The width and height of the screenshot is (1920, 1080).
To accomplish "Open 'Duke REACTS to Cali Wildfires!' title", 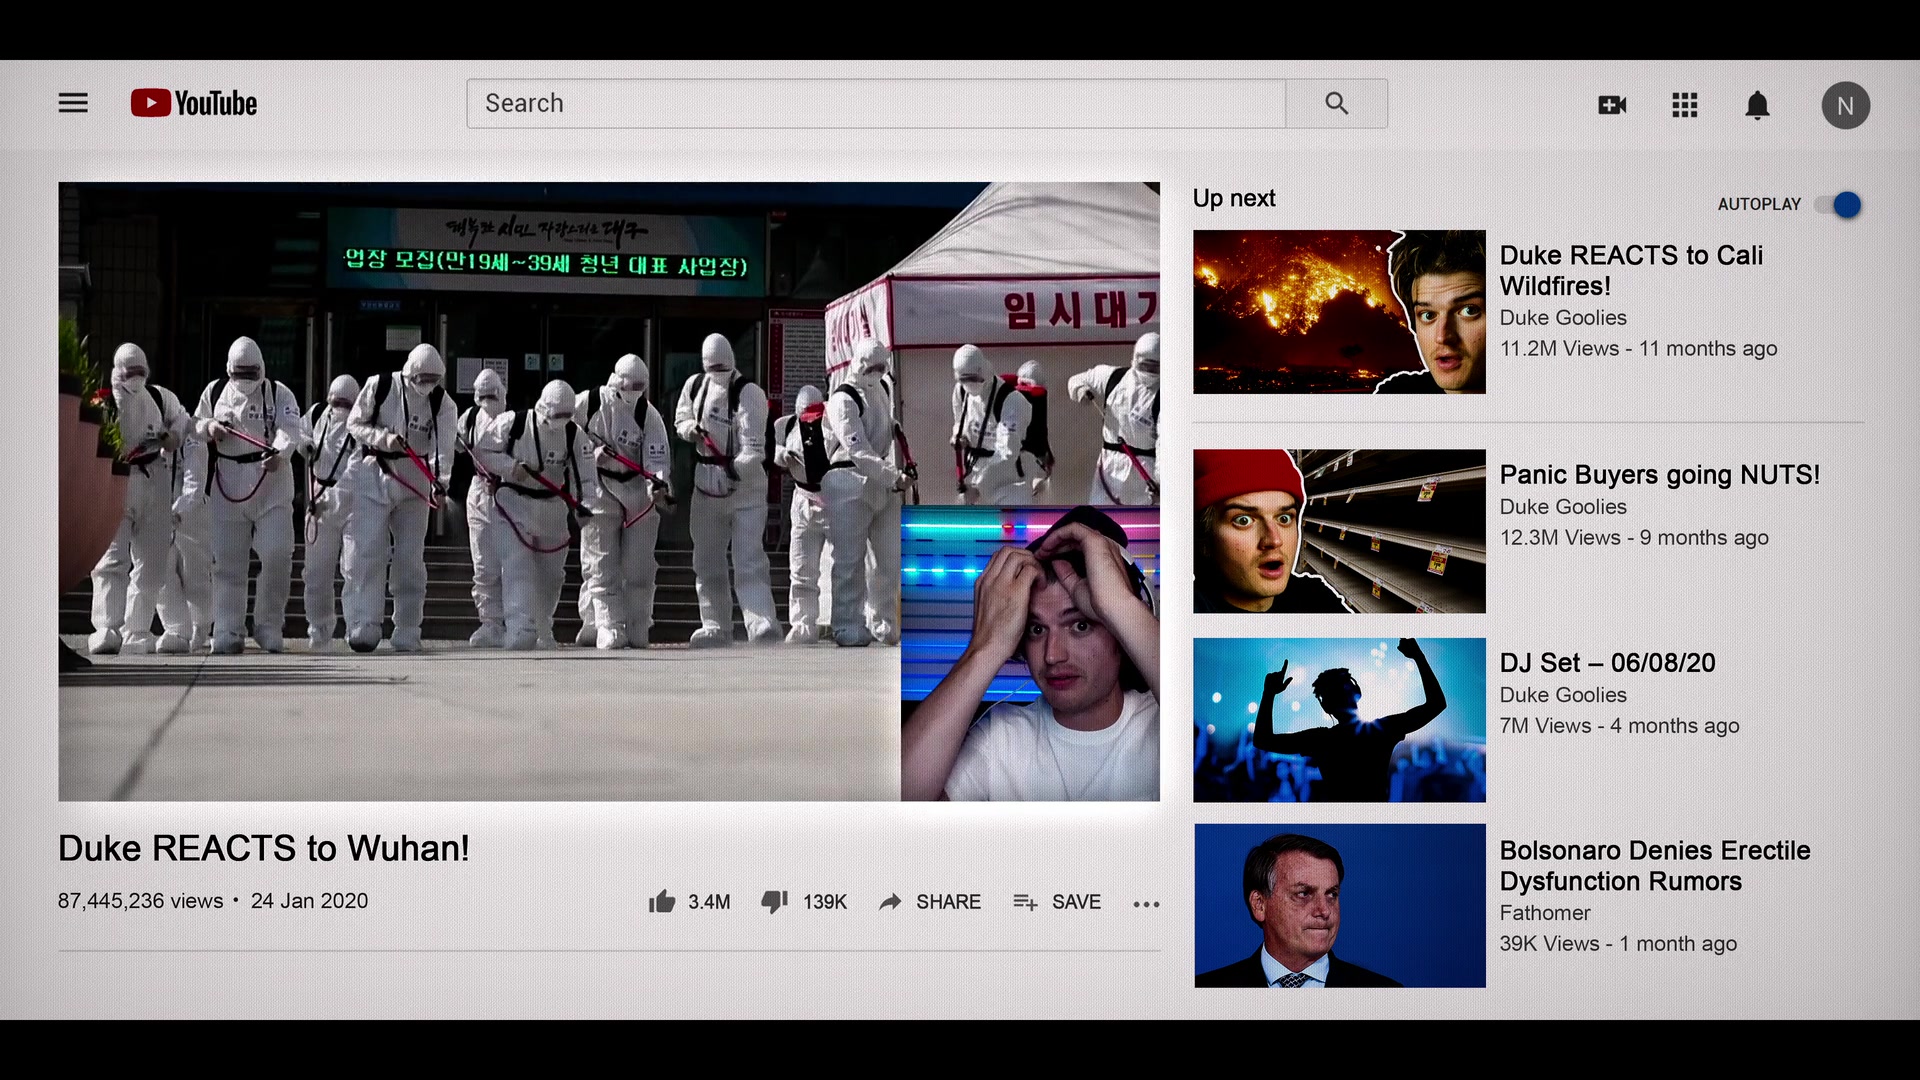I will (1631, 270).
